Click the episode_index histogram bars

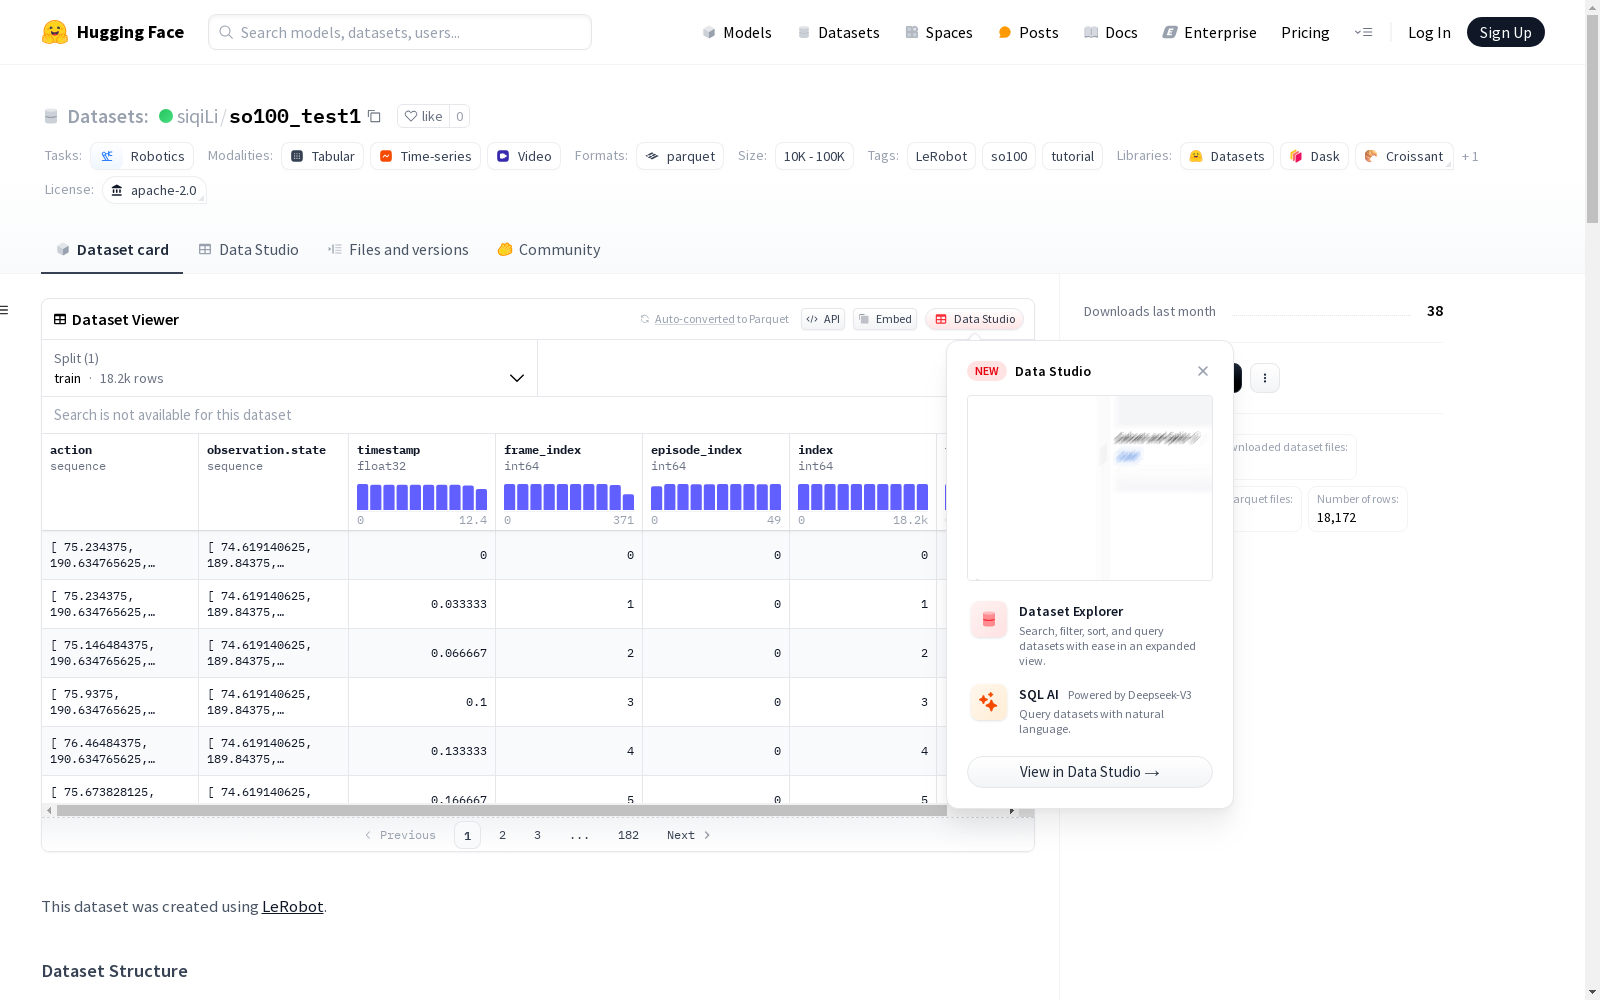[x=716, y=497]
